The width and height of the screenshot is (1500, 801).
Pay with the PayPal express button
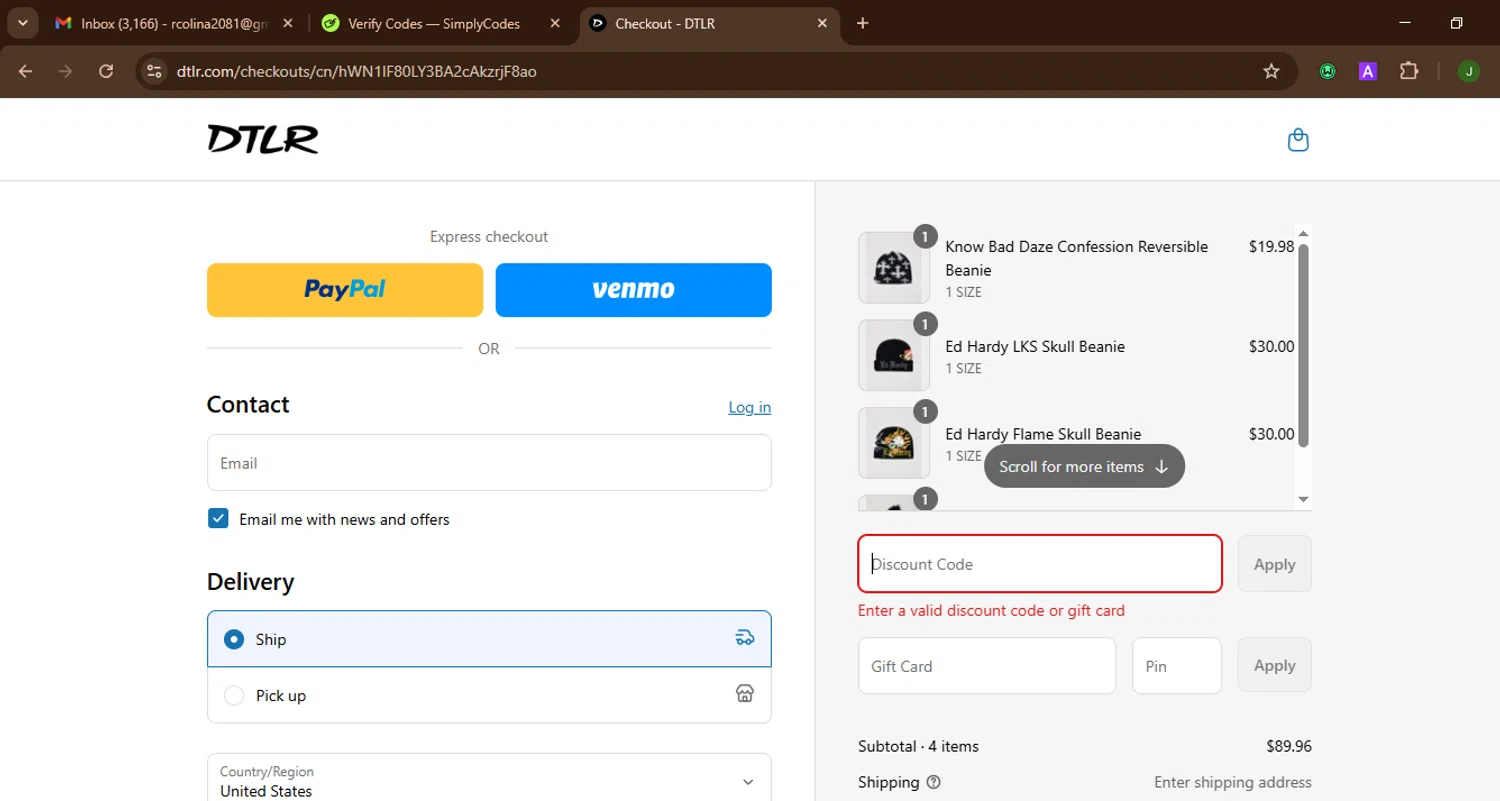[345, 290]
